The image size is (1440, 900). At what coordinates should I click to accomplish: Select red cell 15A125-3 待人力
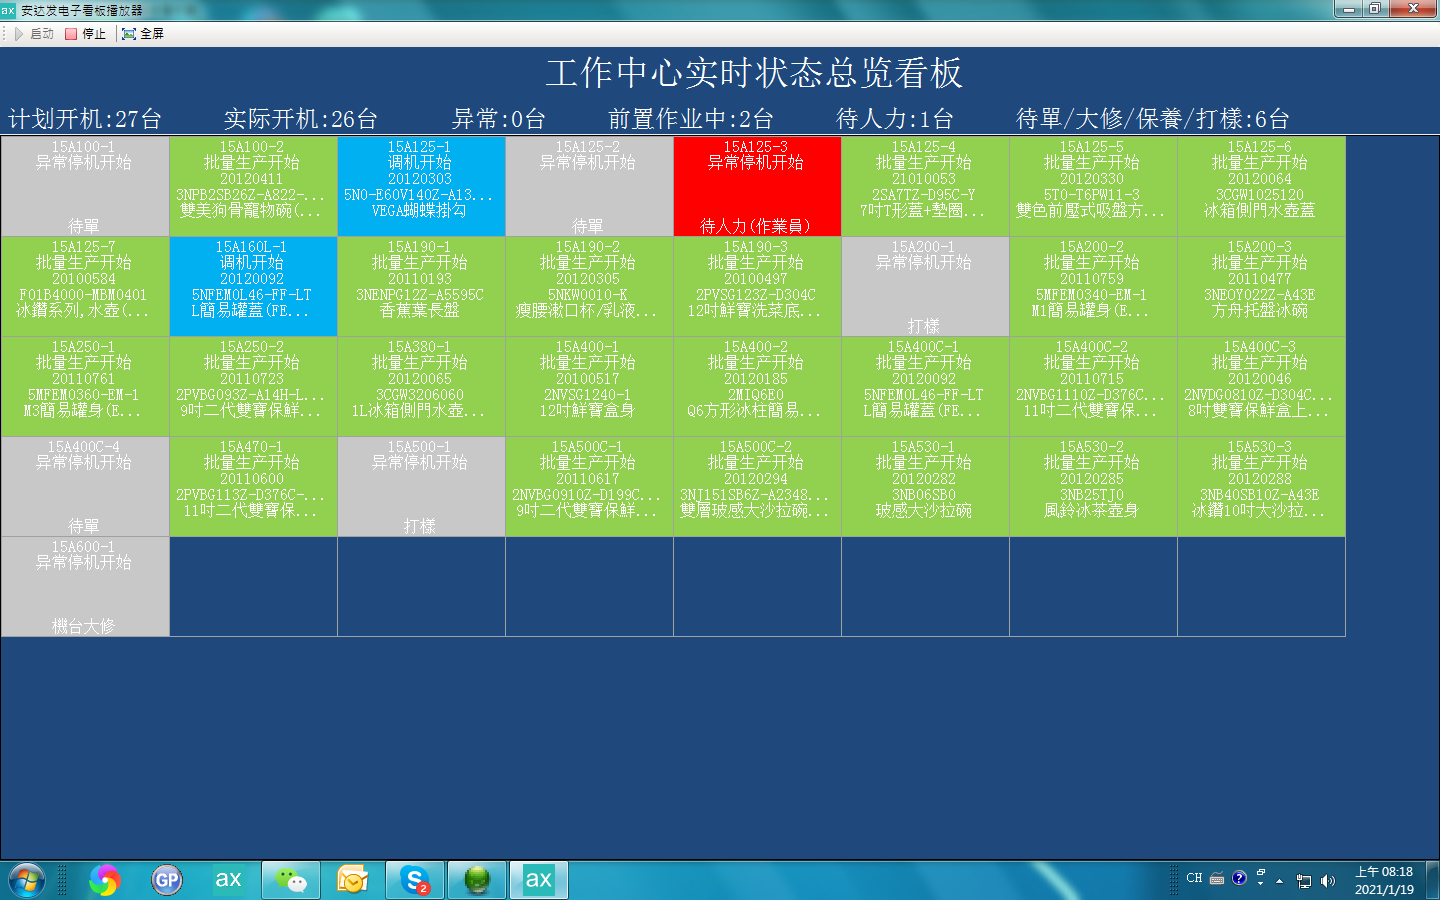pyautogui.click(x=757, y=186)
